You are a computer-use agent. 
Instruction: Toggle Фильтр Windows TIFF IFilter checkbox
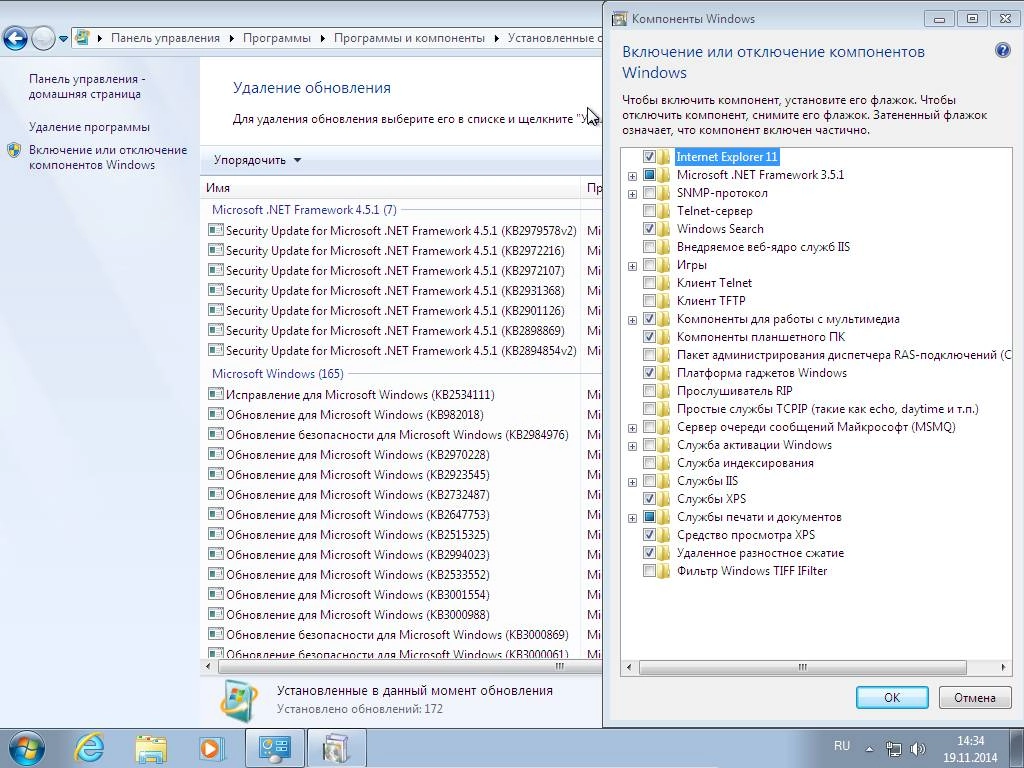pos(649,570)
